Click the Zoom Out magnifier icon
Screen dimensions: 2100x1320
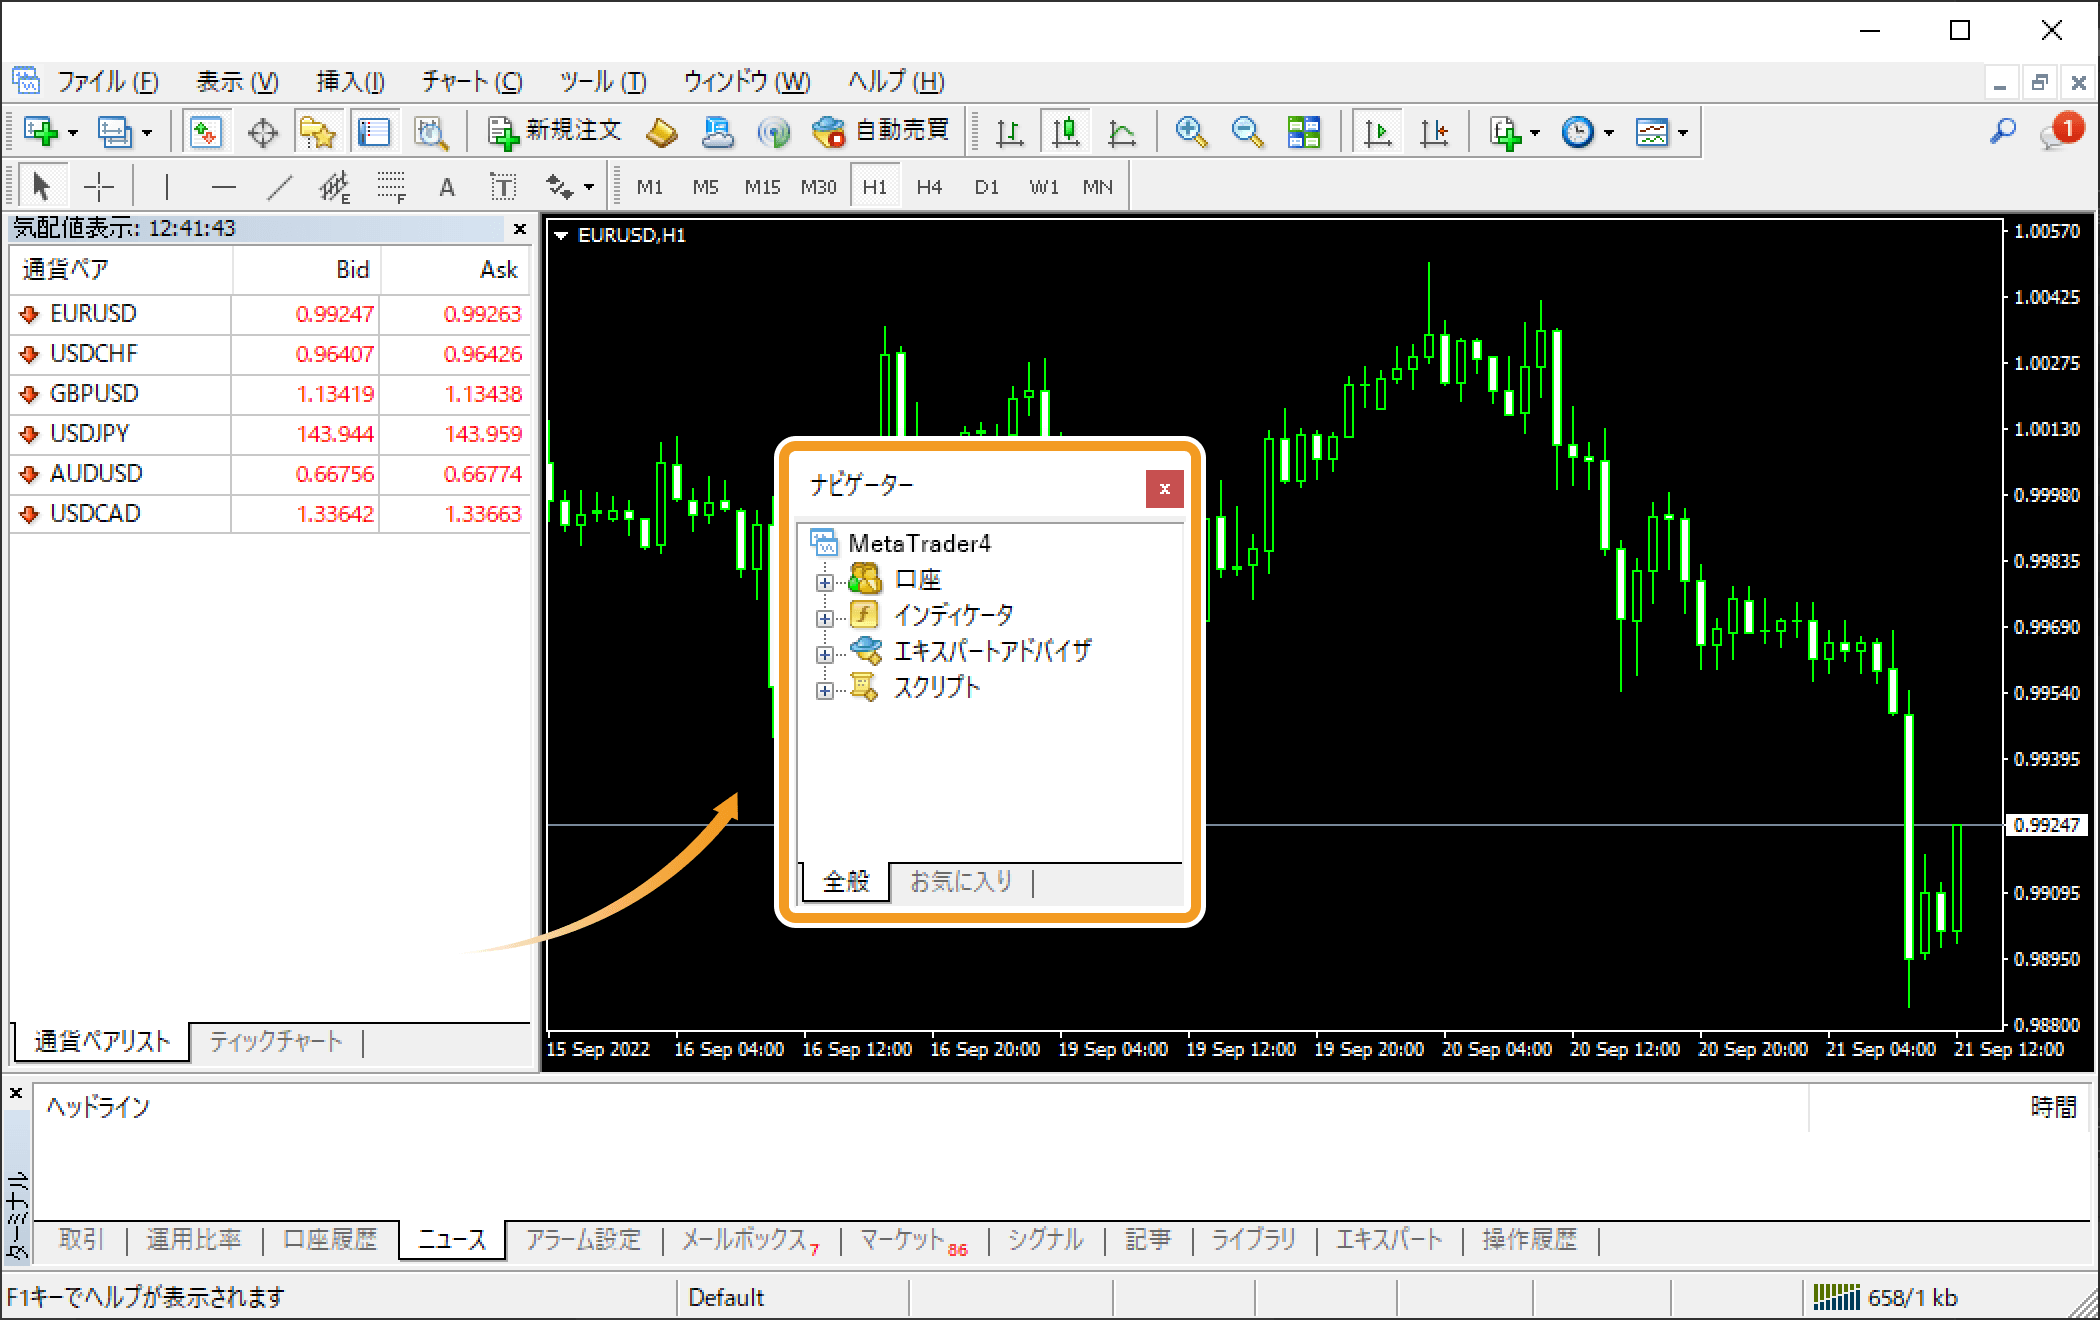[x=1246, y=132]
